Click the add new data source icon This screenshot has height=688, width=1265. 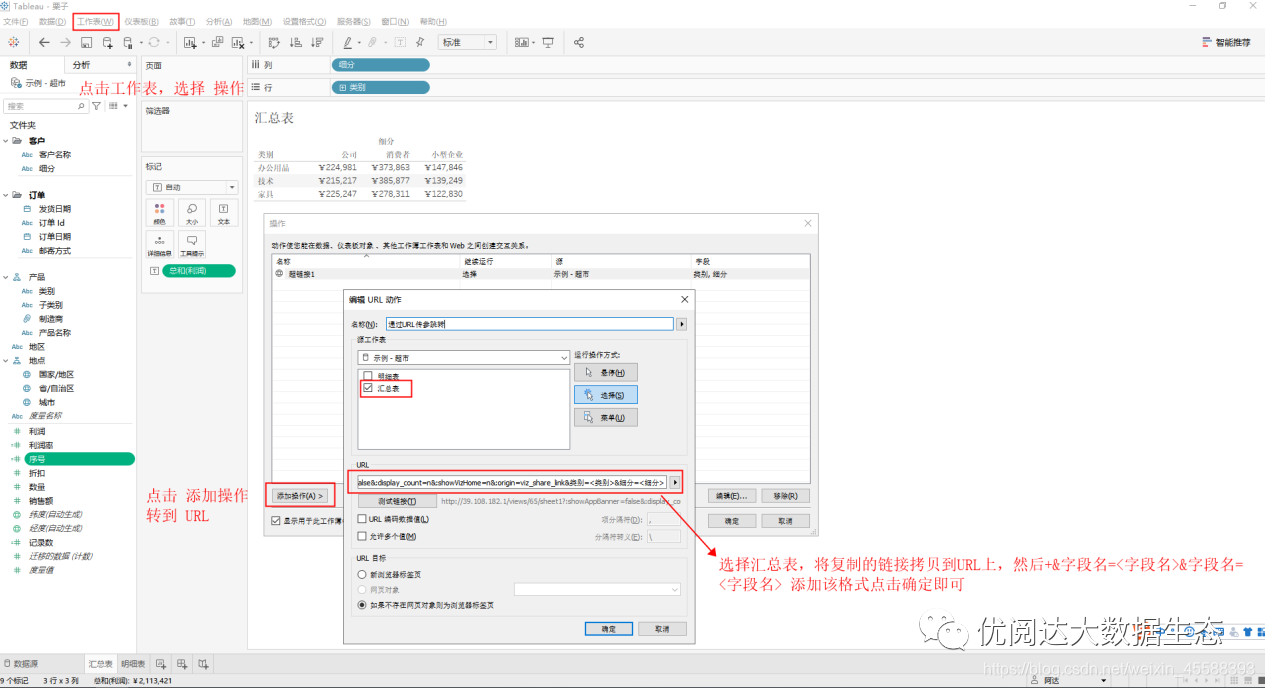coord(108,42)
